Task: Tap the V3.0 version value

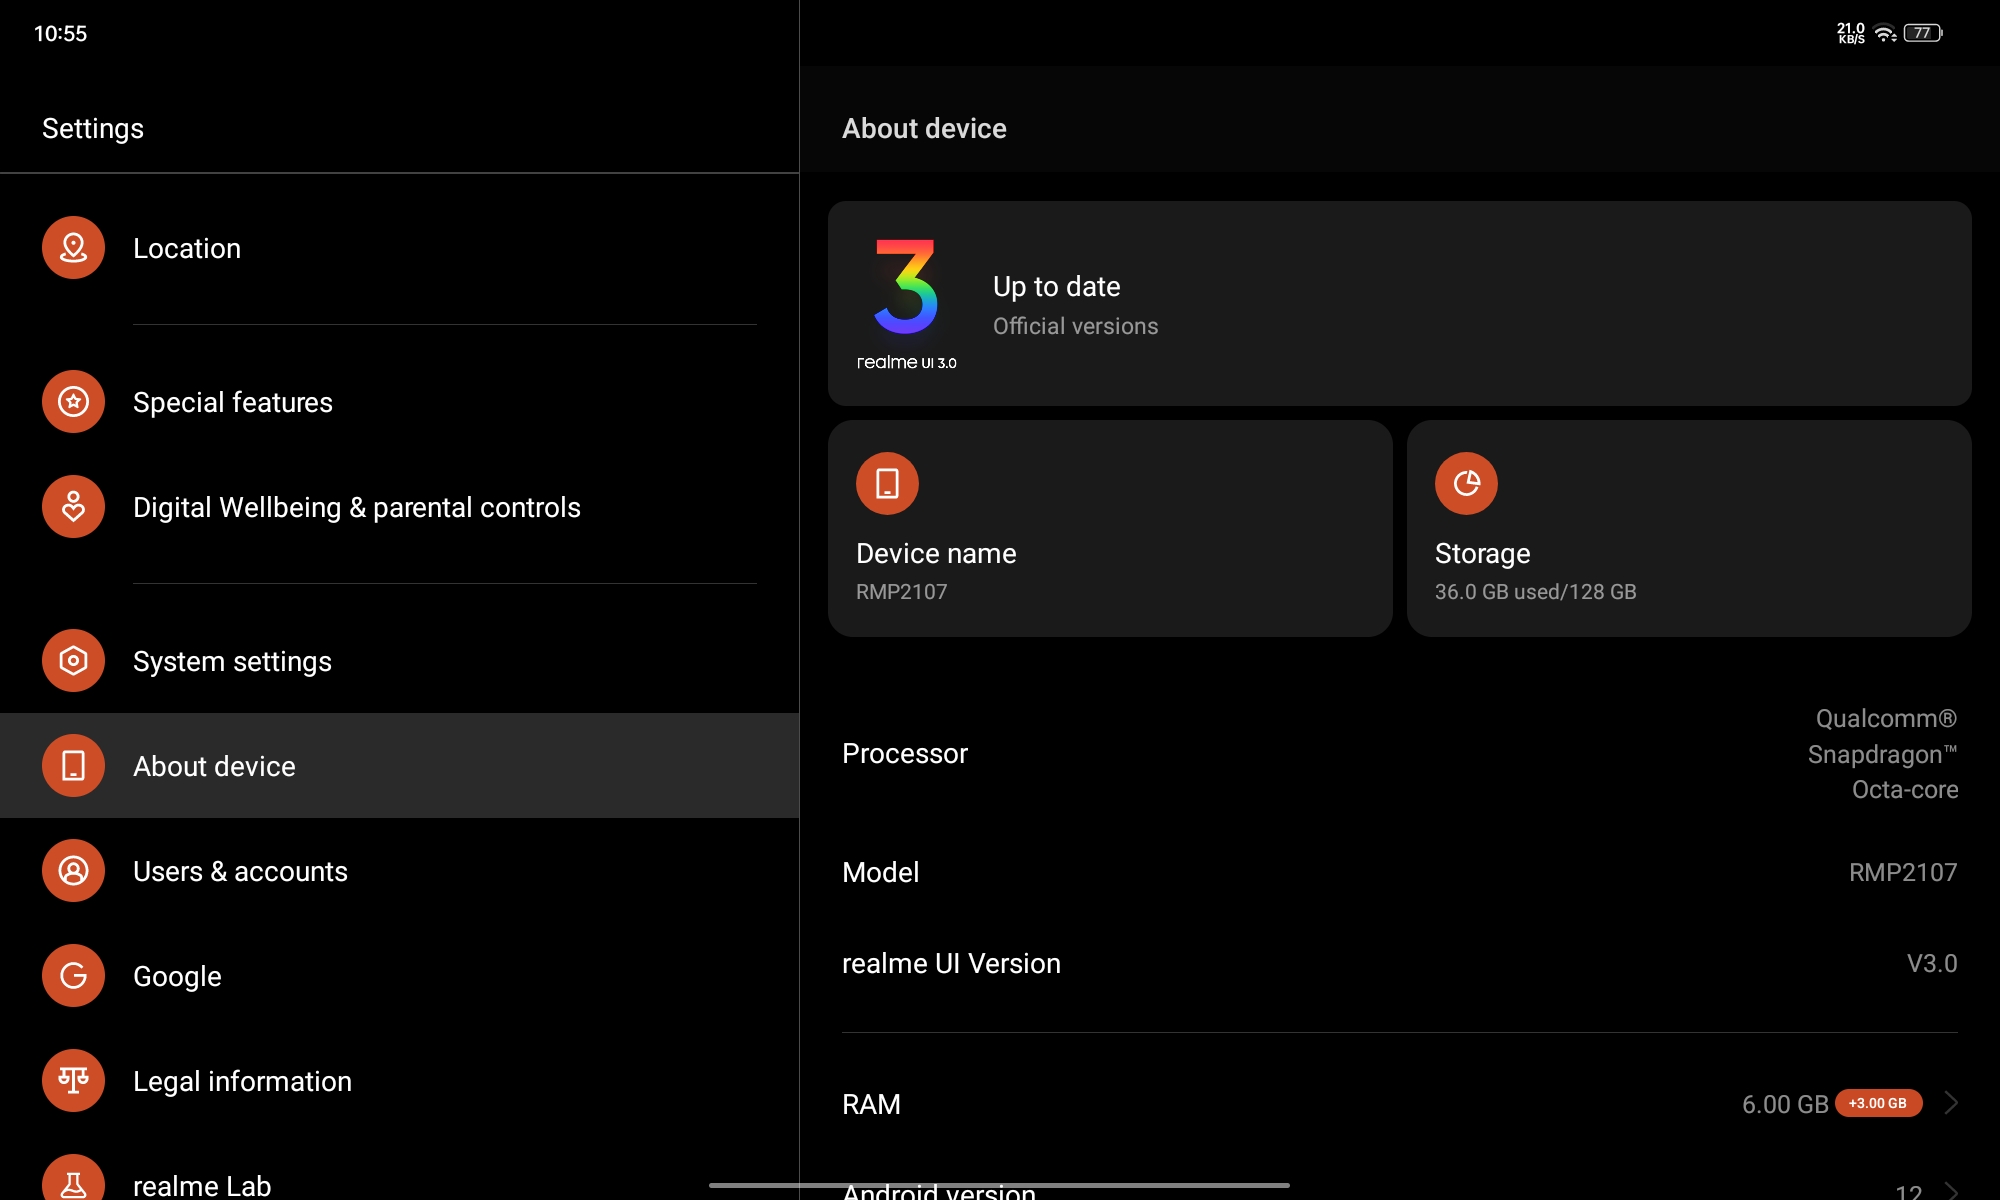Action: 1932,963
